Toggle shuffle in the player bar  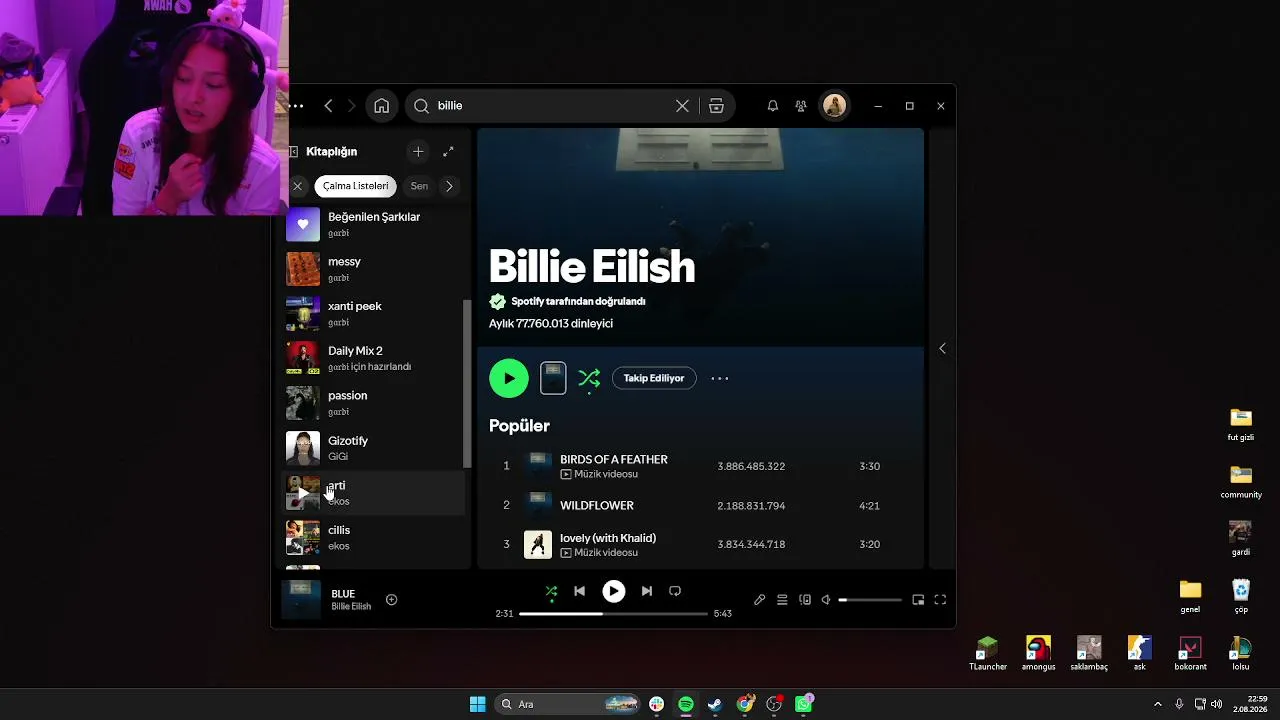point(551,591)
